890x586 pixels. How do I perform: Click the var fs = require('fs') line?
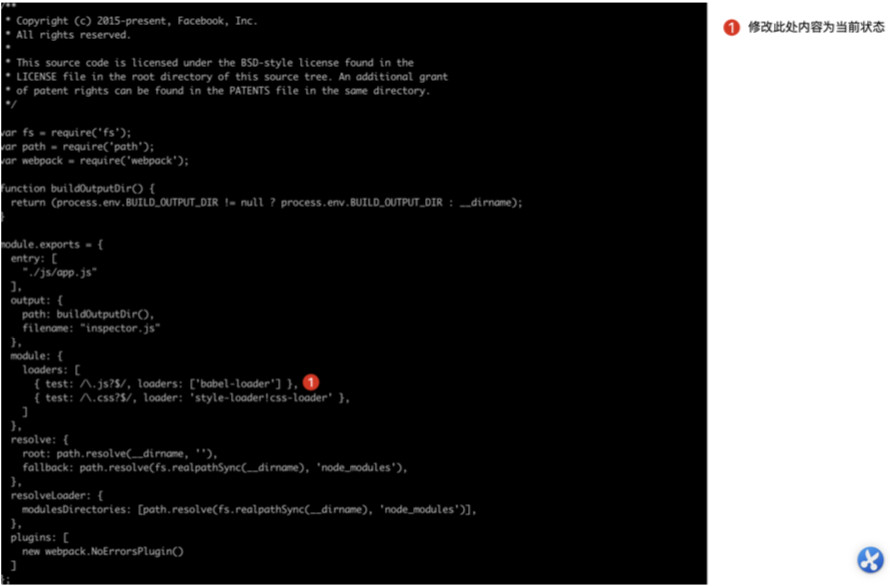click(66, 133)
